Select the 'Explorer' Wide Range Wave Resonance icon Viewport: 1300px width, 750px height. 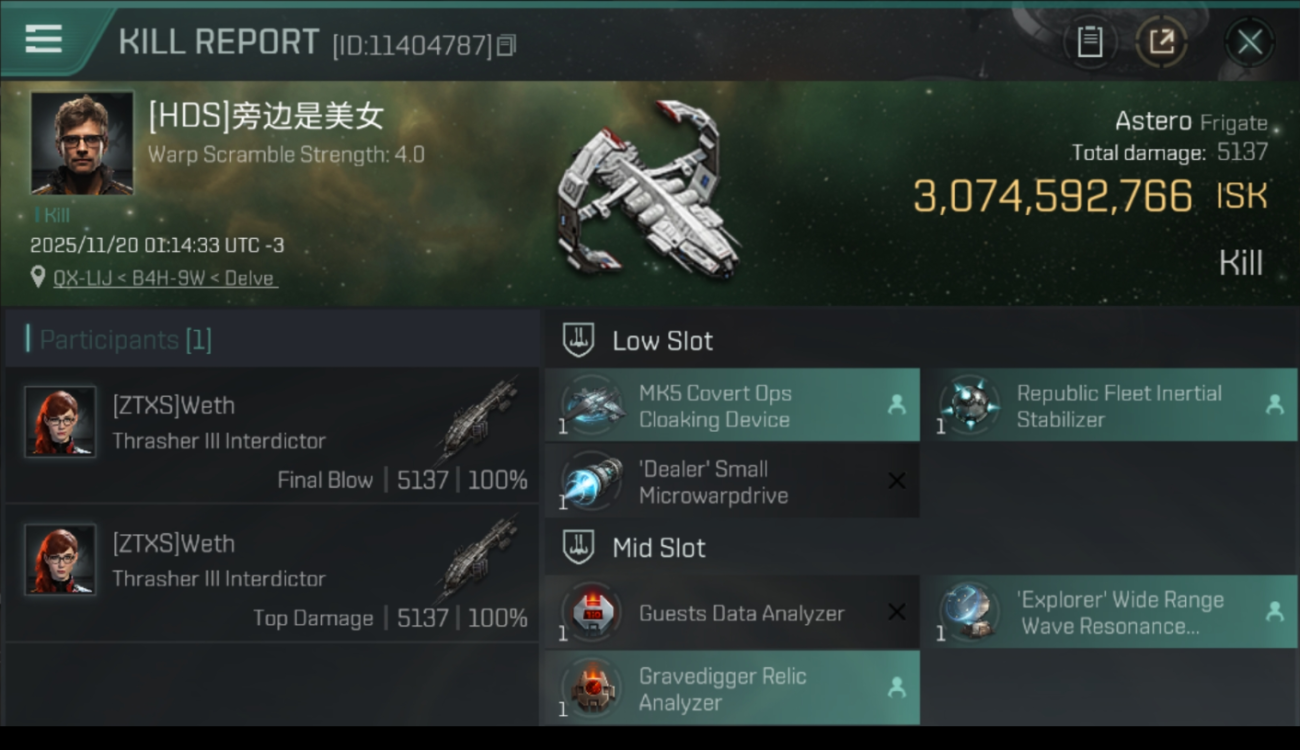click(969, 612)
